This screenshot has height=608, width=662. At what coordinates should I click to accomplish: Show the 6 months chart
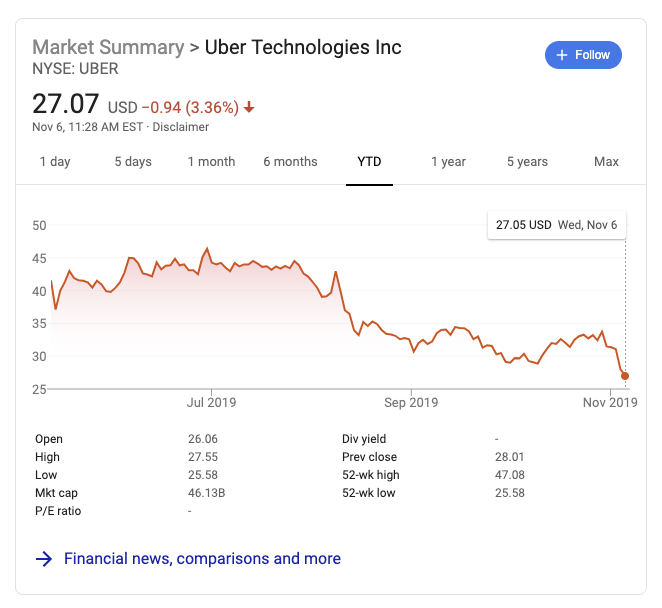tap(290, 162)
